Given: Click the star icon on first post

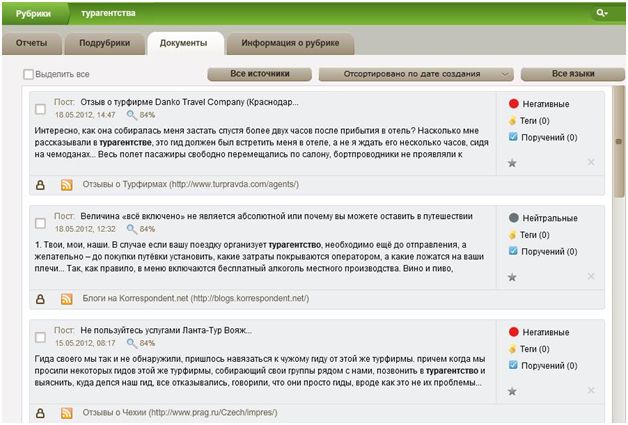Looking at the screenshot, I should pos(512,162).
